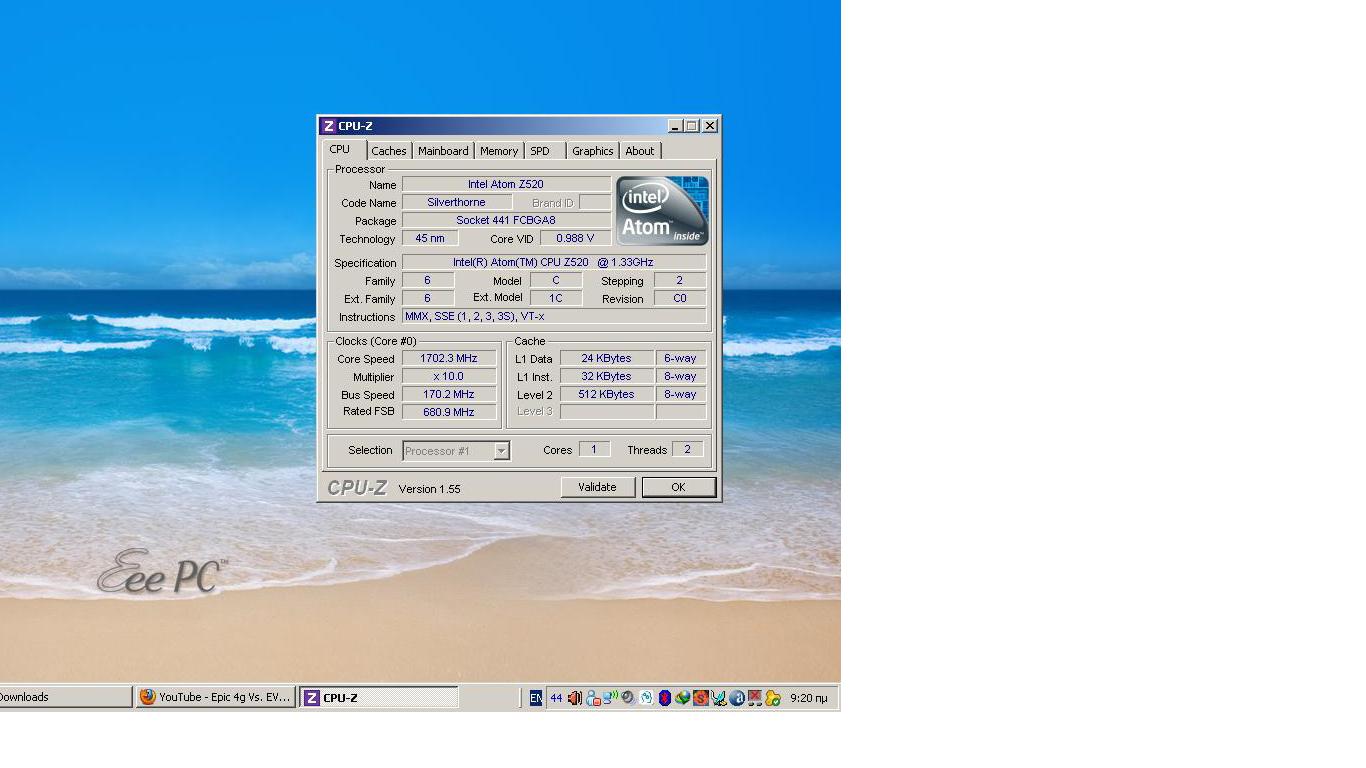This screenshot has height=768, width=1366.
Task: Click the Package value Socket 441 FCBGA8
Action: point(506,221)
